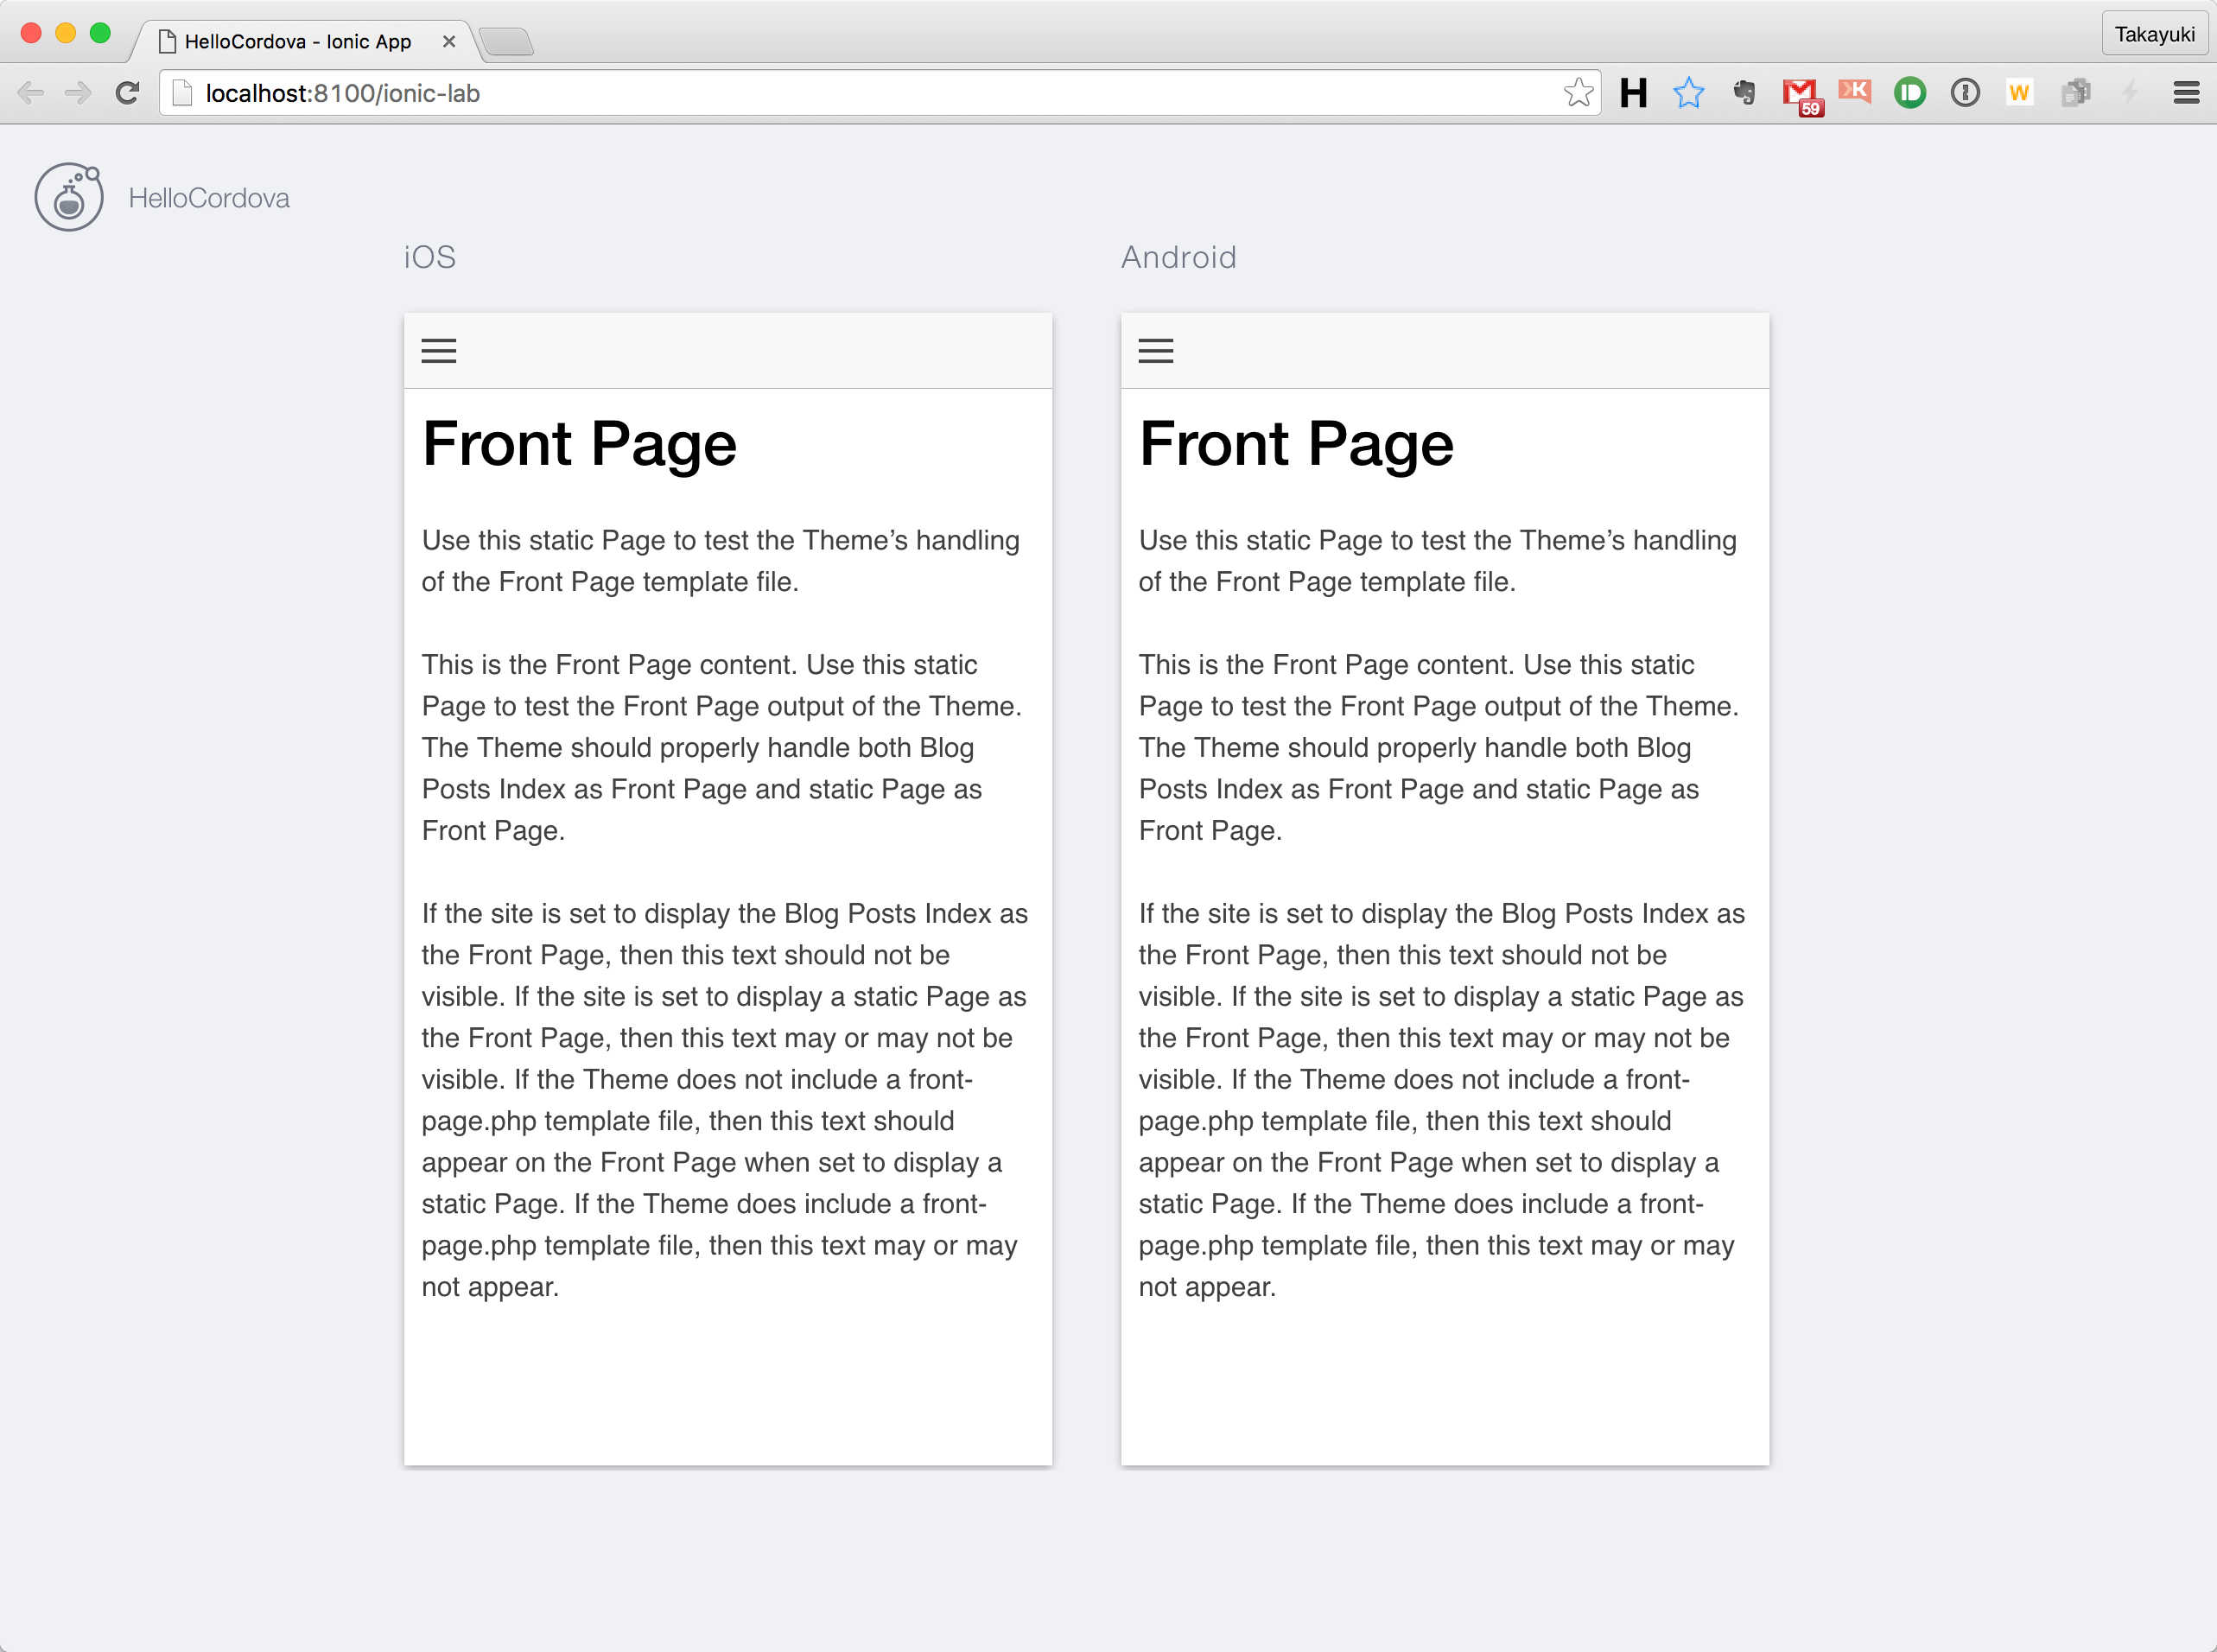Screen dimensions: 2217x1652
Task: Click the green circular extension icon
Action: (x=1909, y=93)
